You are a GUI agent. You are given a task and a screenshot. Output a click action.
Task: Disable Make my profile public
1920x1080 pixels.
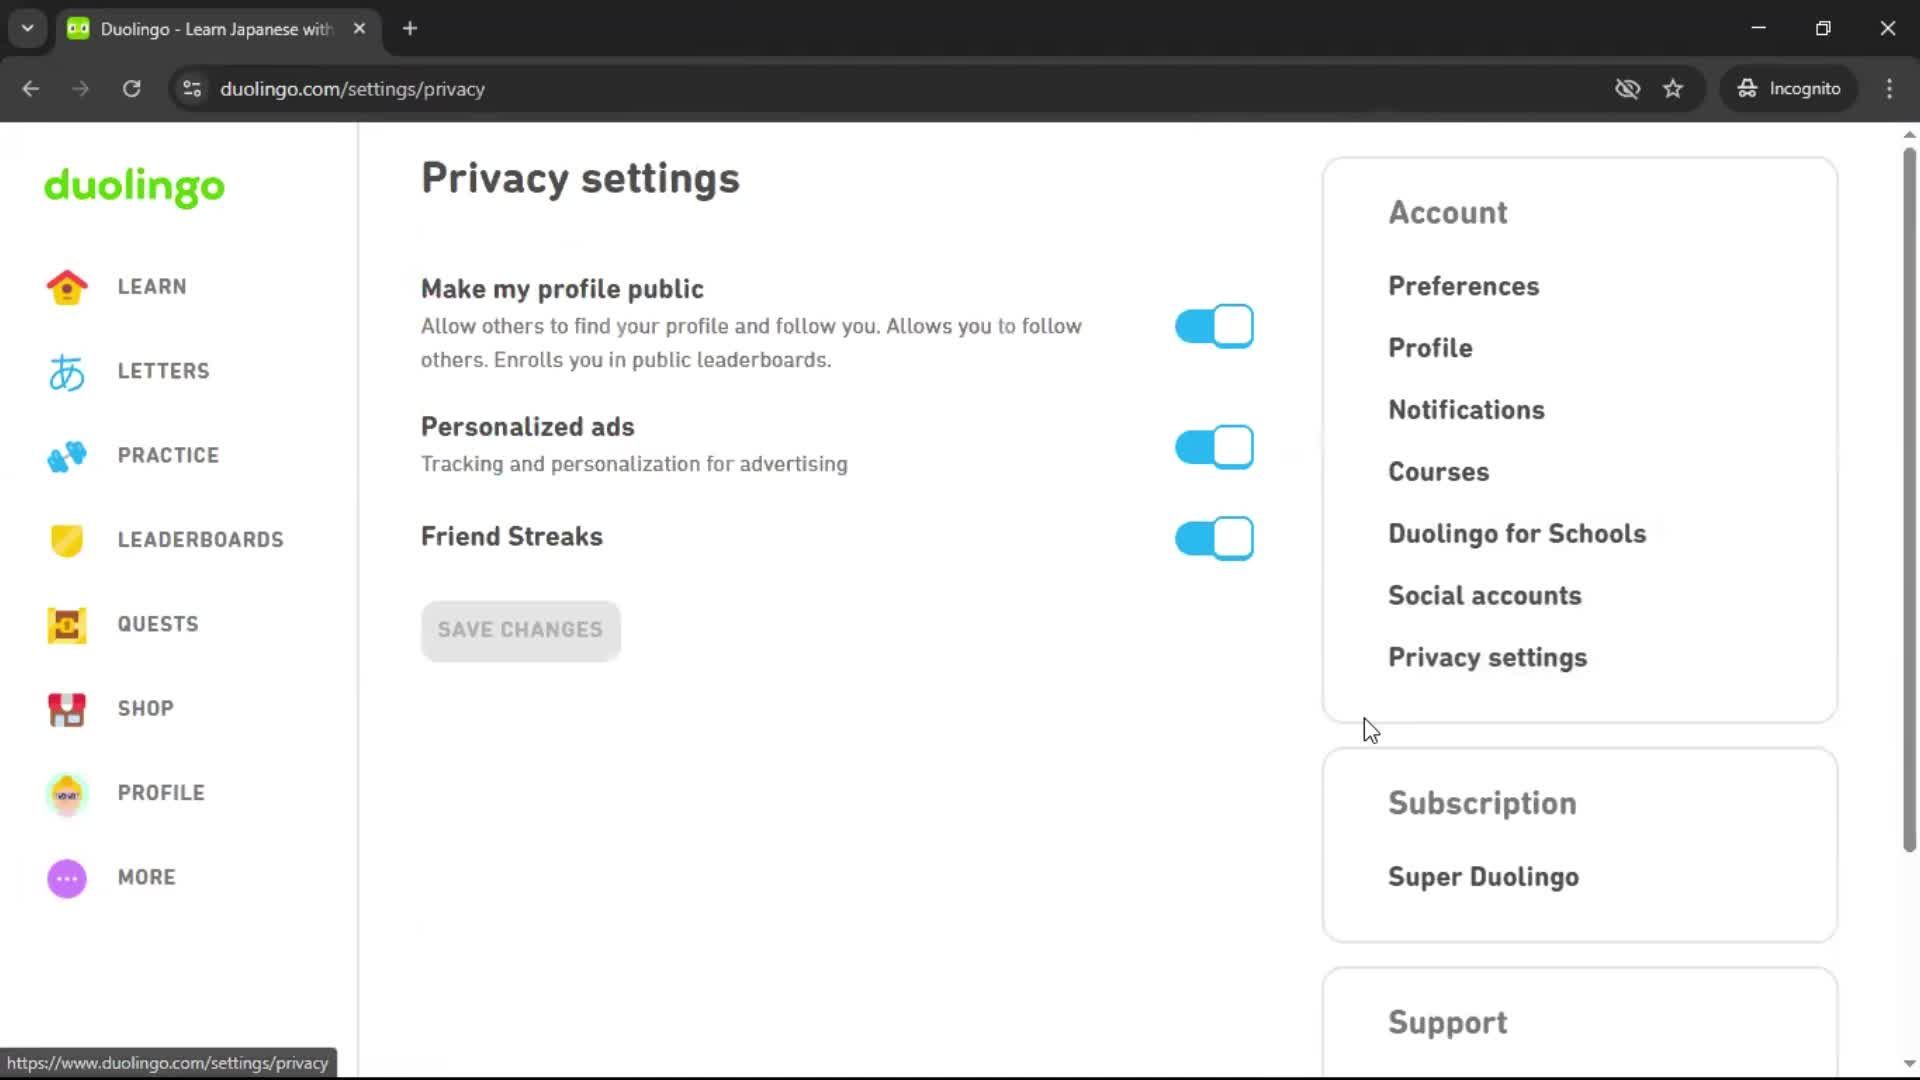1213,325
